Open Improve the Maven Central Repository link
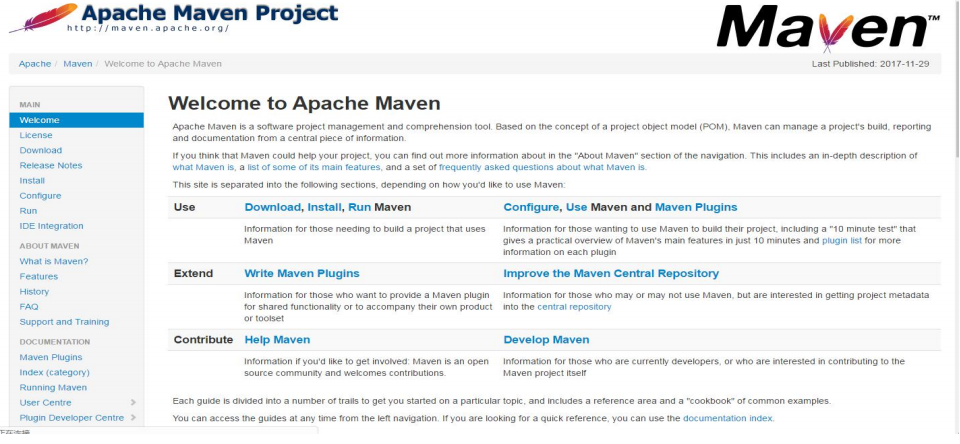The height and width of the screenshot is (444, 960). pos(611,273)
